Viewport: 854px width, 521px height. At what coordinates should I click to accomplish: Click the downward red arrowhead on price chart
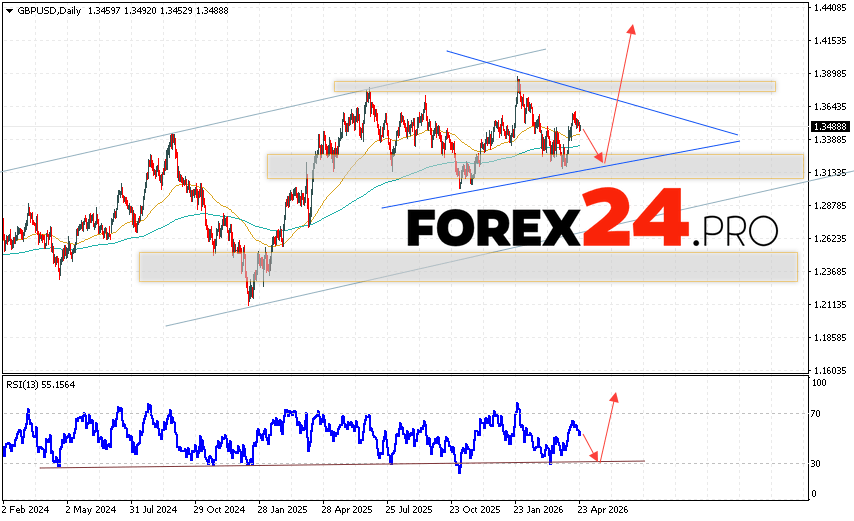pos(601,158)
